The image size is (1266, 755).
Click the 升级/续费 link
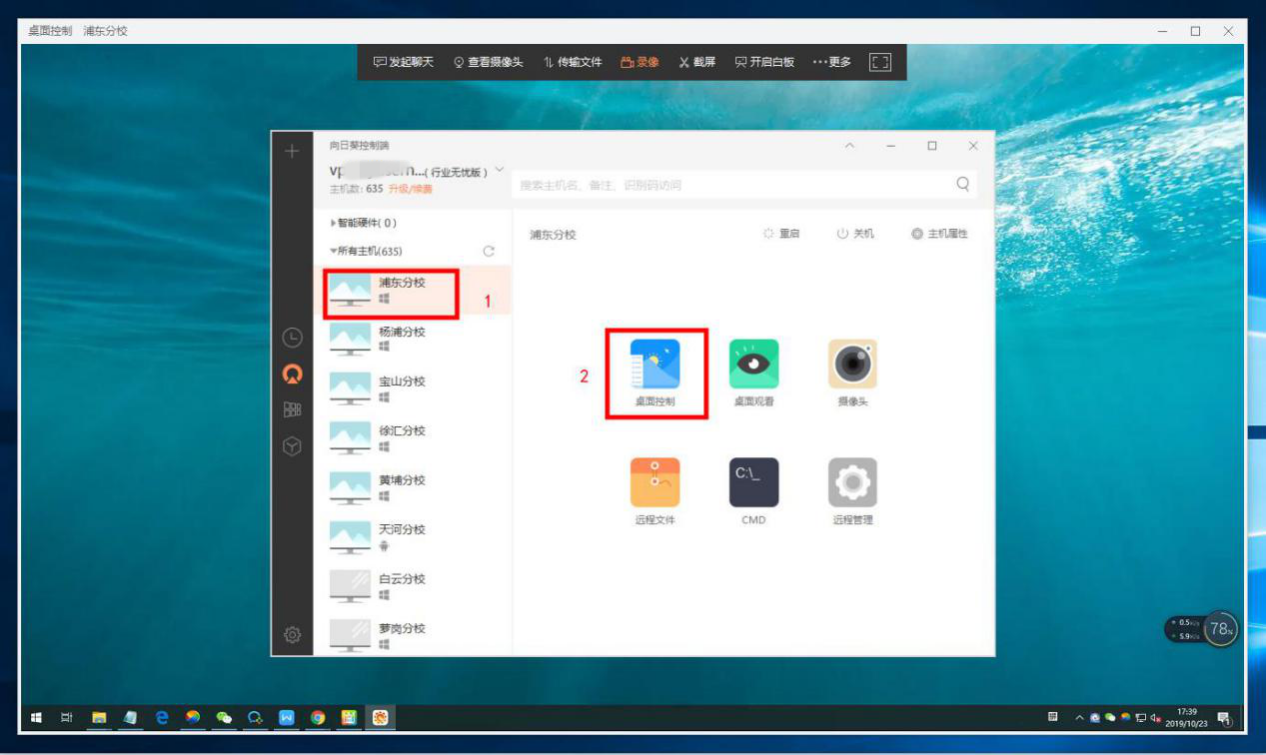click(410, 189)
